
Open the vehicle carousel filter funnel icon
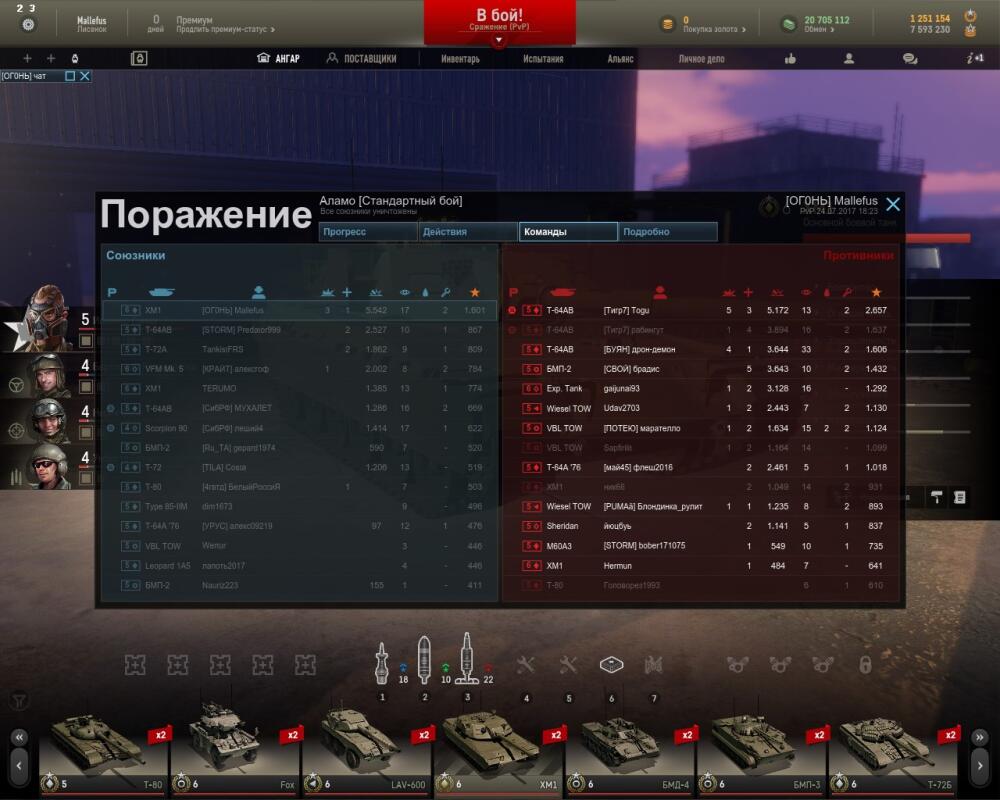pyautogui.click(x=19, y=701)
